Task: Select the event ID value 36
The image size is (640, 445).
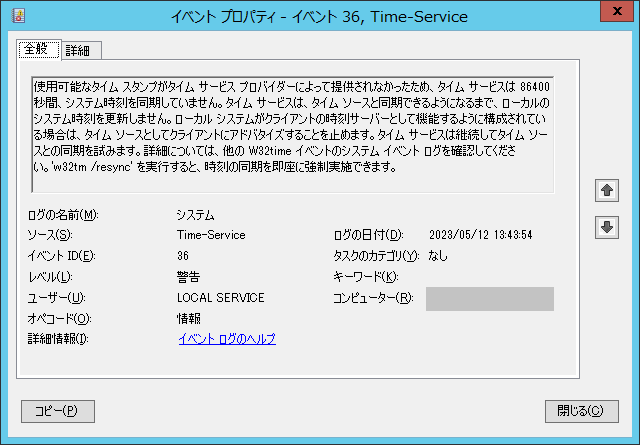Action: (182, 256)
